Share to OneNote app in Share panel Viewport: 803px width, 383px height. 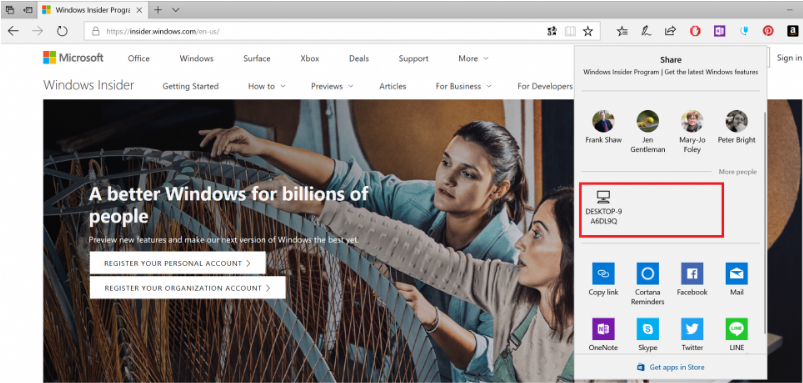(603, 335)
